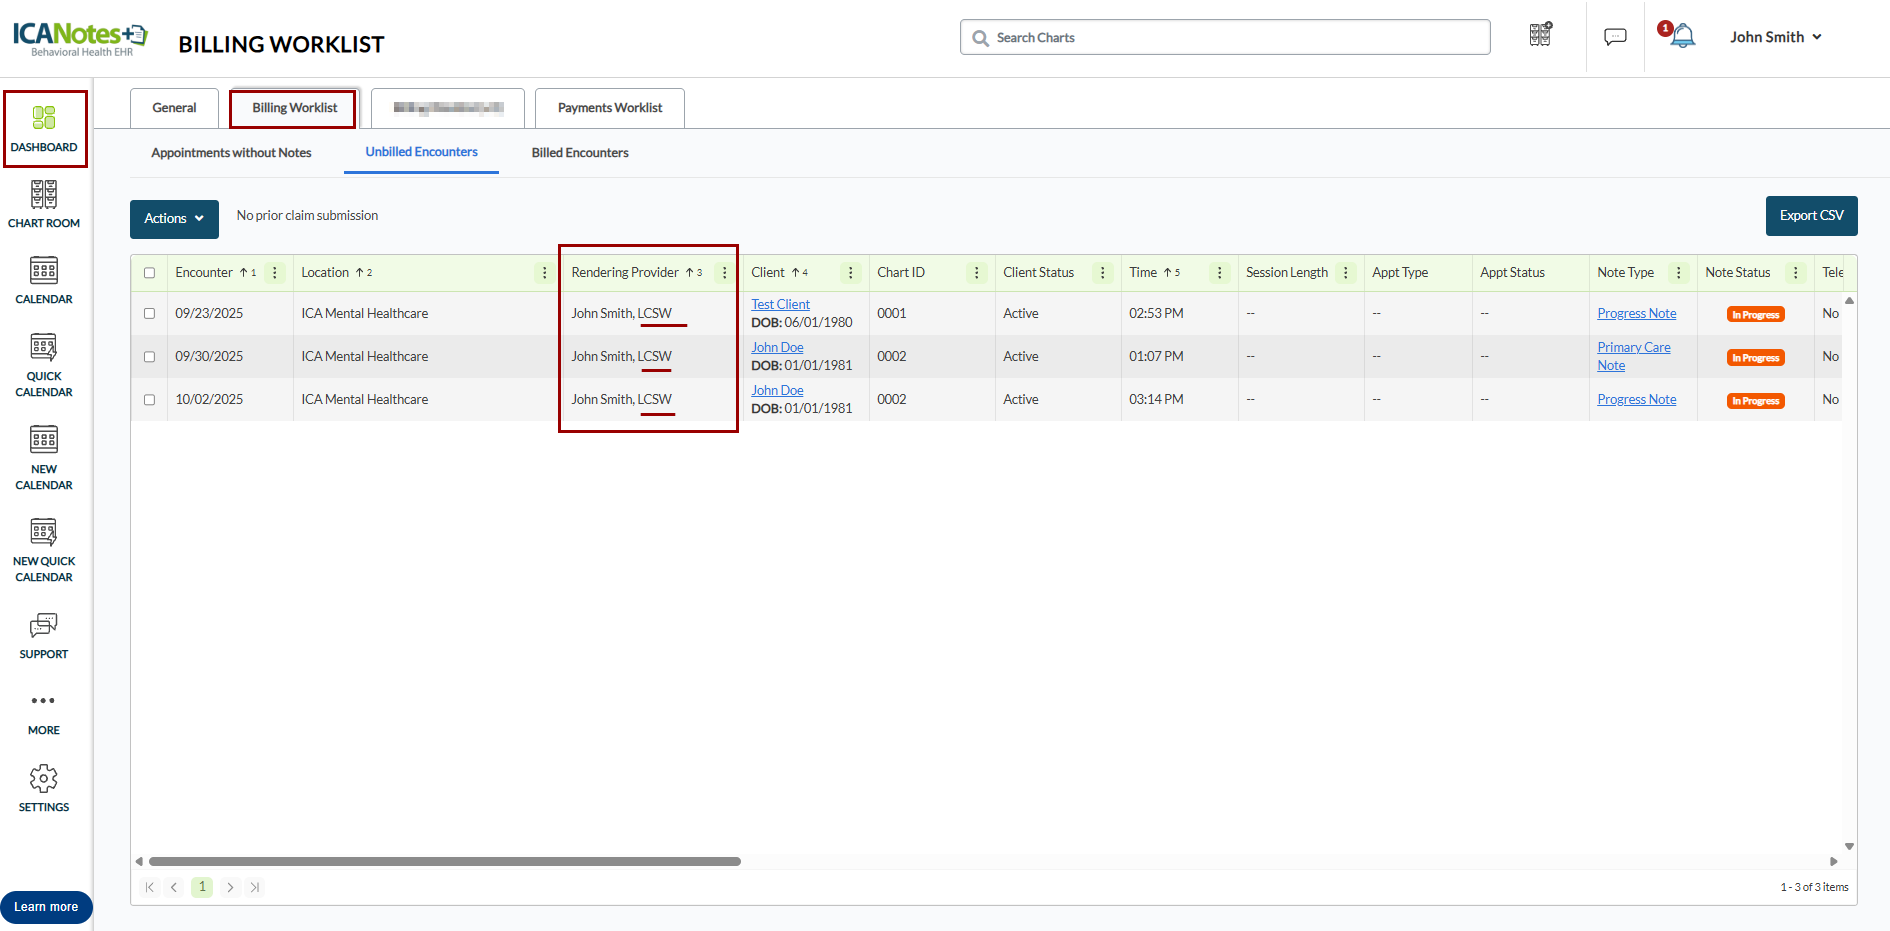Check the select-all checkbox in table header
The width and height of the screenshot is (1890, 931).
click(150, 273)
